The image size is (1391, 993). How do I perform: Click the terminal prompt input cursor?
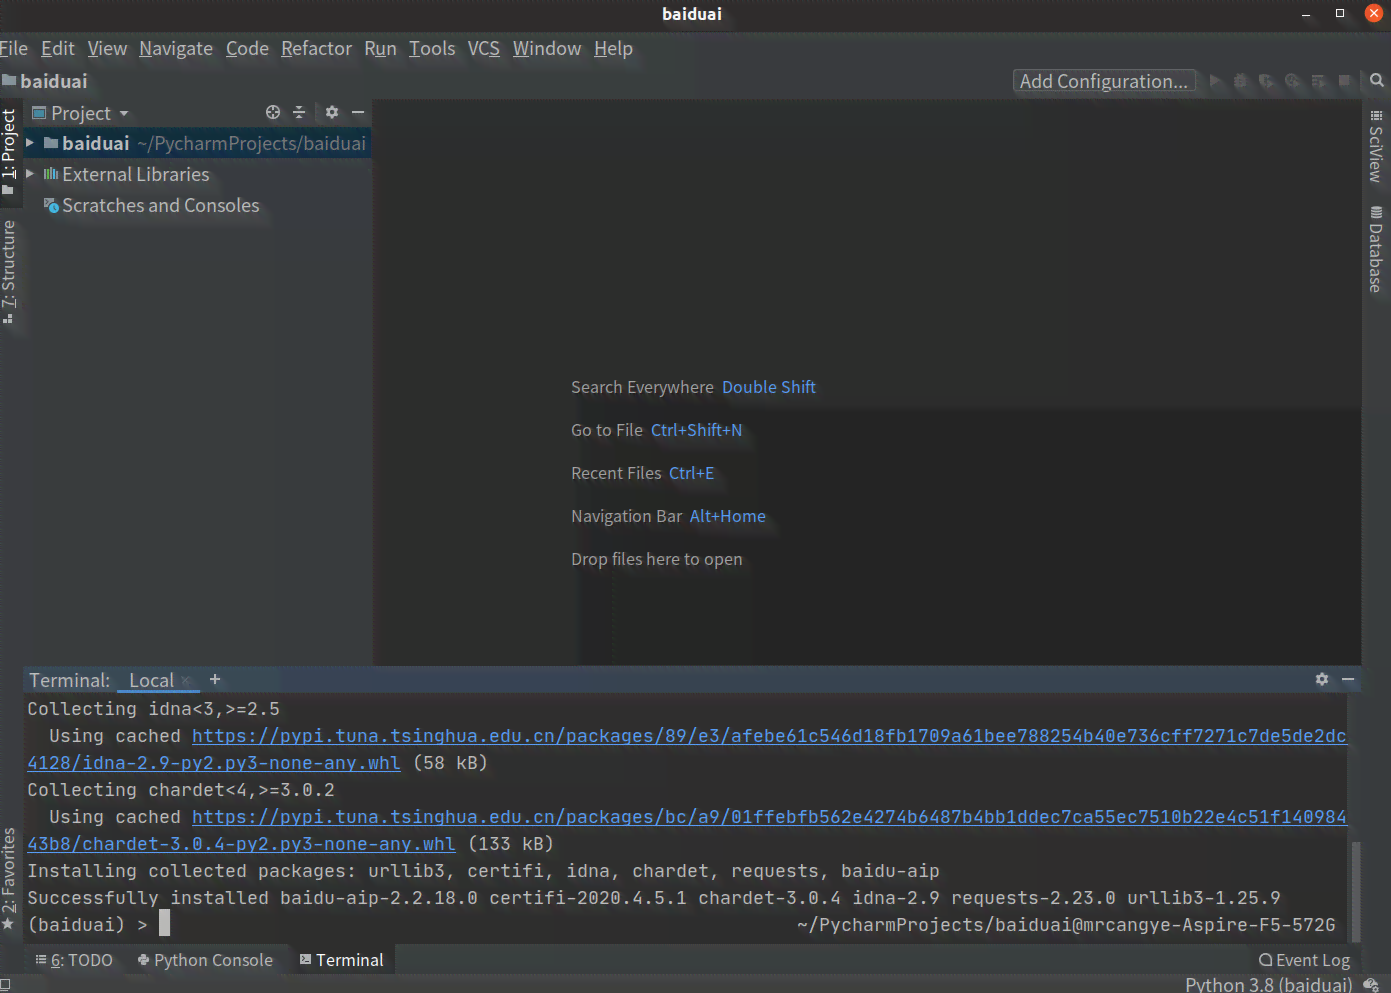164,922
